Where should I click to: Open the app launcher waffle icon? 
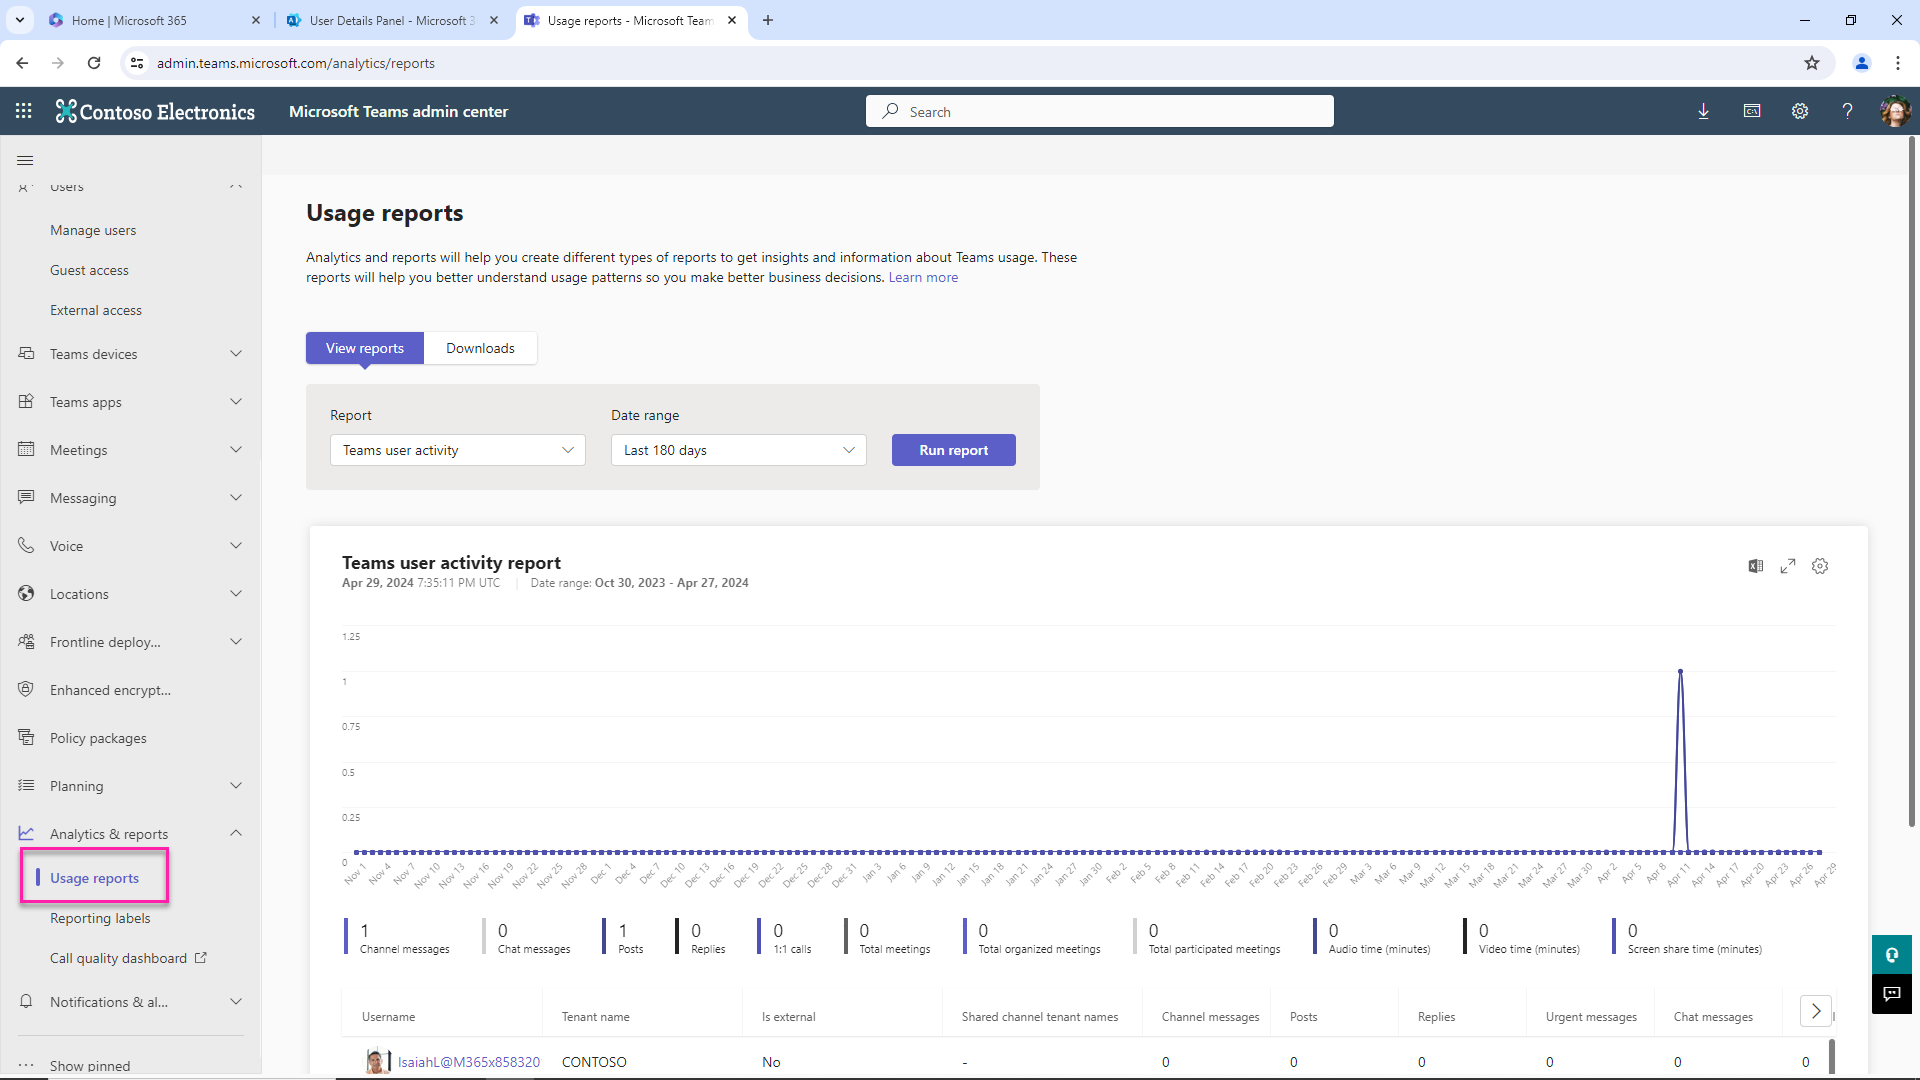pyautogui.click(x=24, y=111)
